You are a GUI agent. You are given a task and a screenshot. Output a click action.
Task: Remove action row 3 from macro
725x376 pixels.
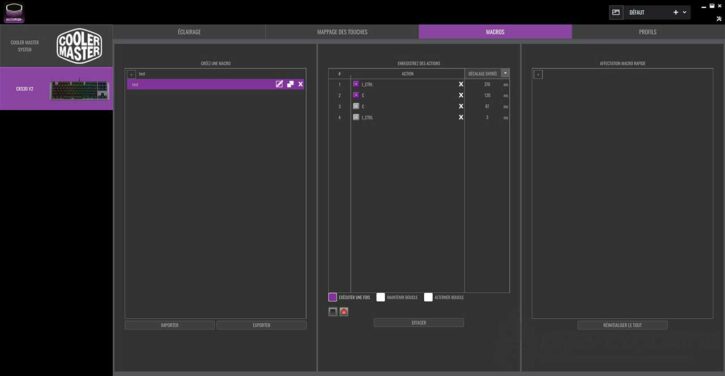click(x=461, y=106)
